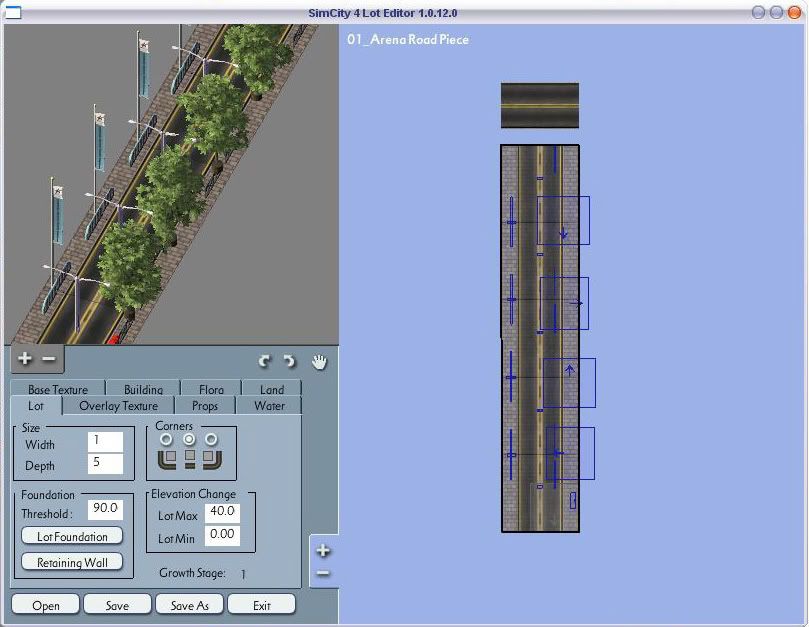Switch to the Props tab
The image size is (809, 627).
click(205, 406)
